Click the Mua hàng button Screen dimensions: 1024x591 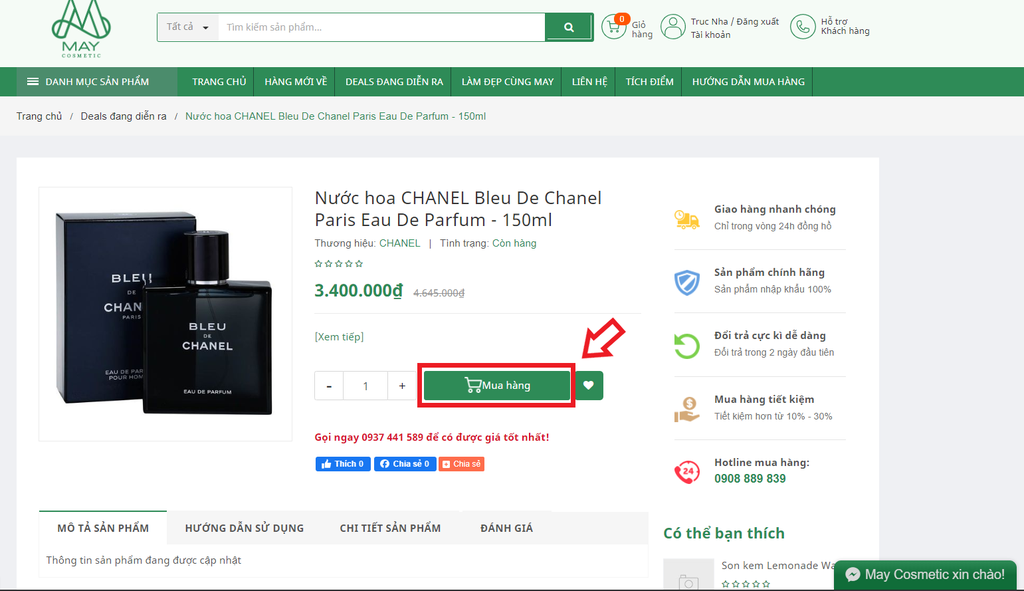click(497, 385)
